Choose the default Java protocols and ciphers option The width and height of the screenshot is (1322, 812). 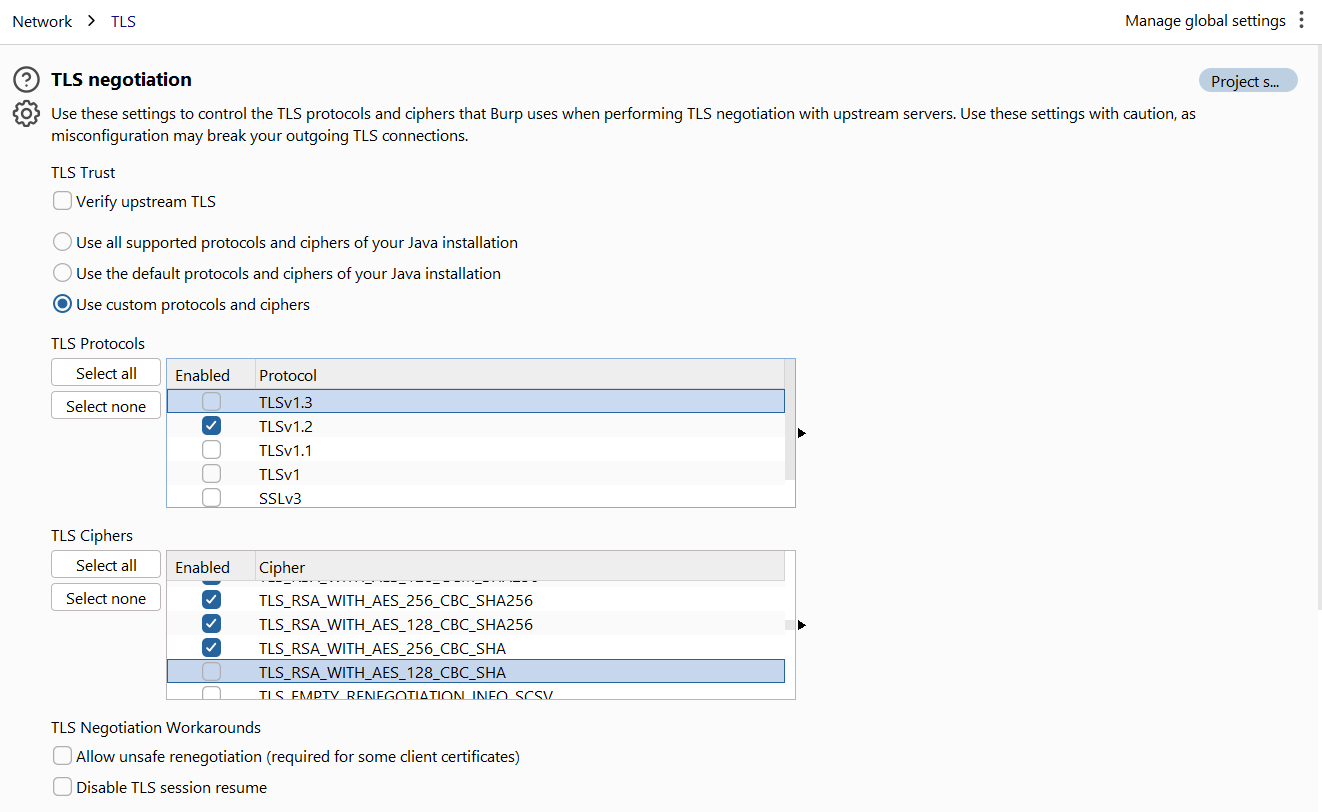coord(63,274)
